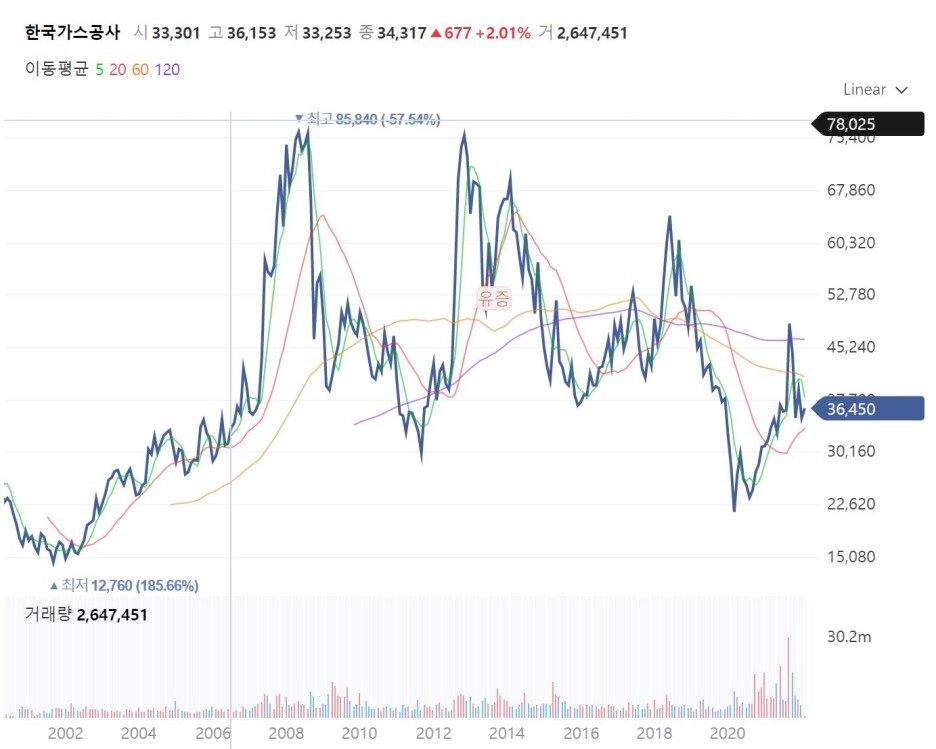This screenshot has width=936, height=749.
Task: Click the 2002 label on time axis
Action: coord(65,733)
